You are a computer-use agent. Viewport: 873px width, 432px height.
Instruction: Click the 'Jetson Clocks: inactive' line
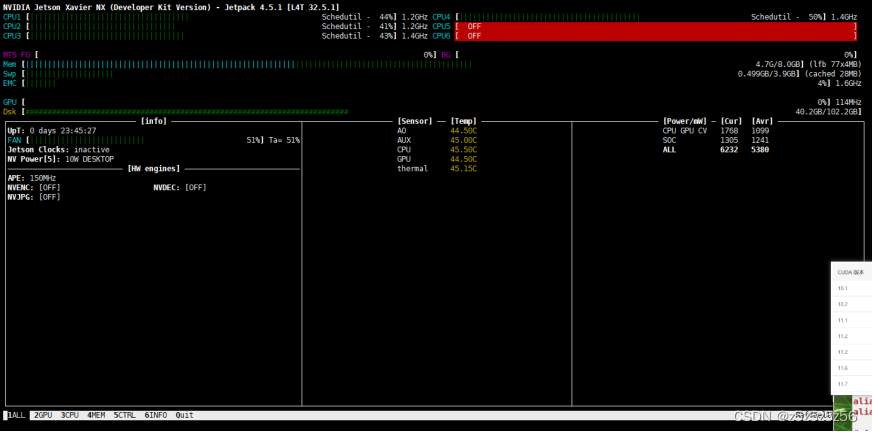point(58,150)
